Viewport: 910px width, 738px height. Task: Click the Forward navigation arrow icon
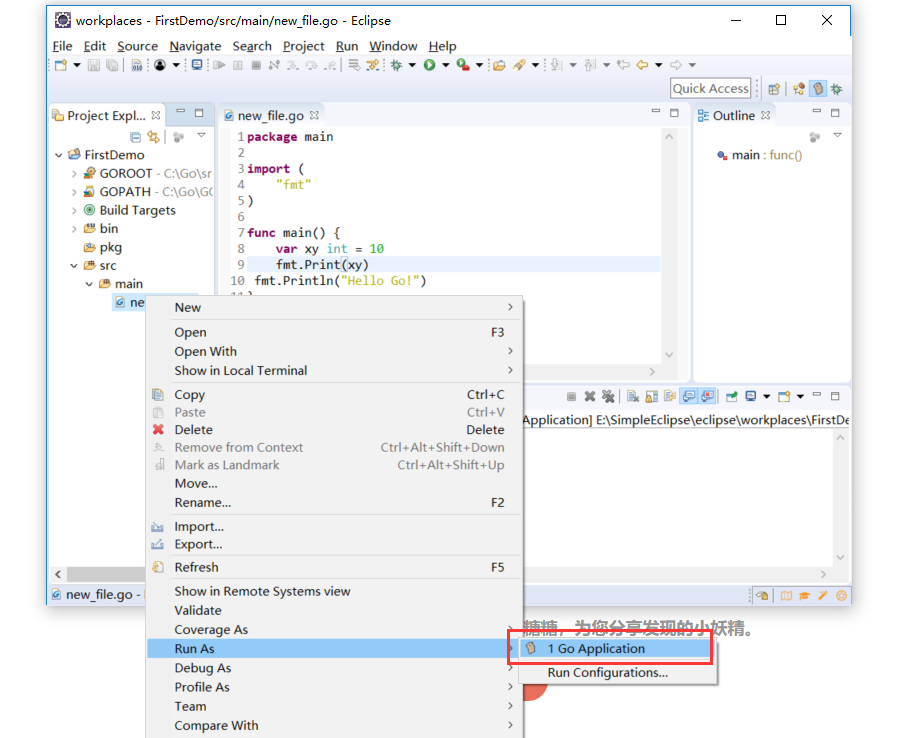[676, 65]
